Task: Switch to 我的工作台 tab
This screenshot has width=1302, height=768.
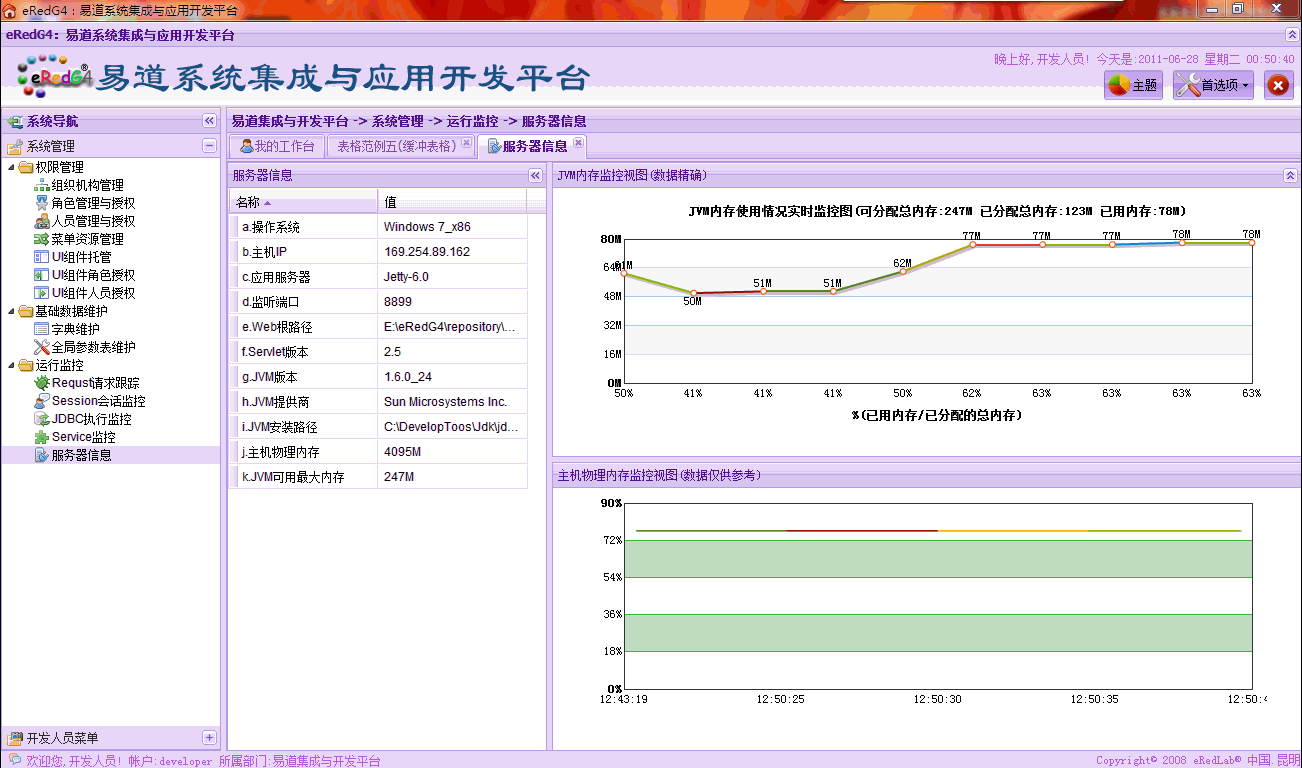Action: pyautogui.click(x=277, y=147)
